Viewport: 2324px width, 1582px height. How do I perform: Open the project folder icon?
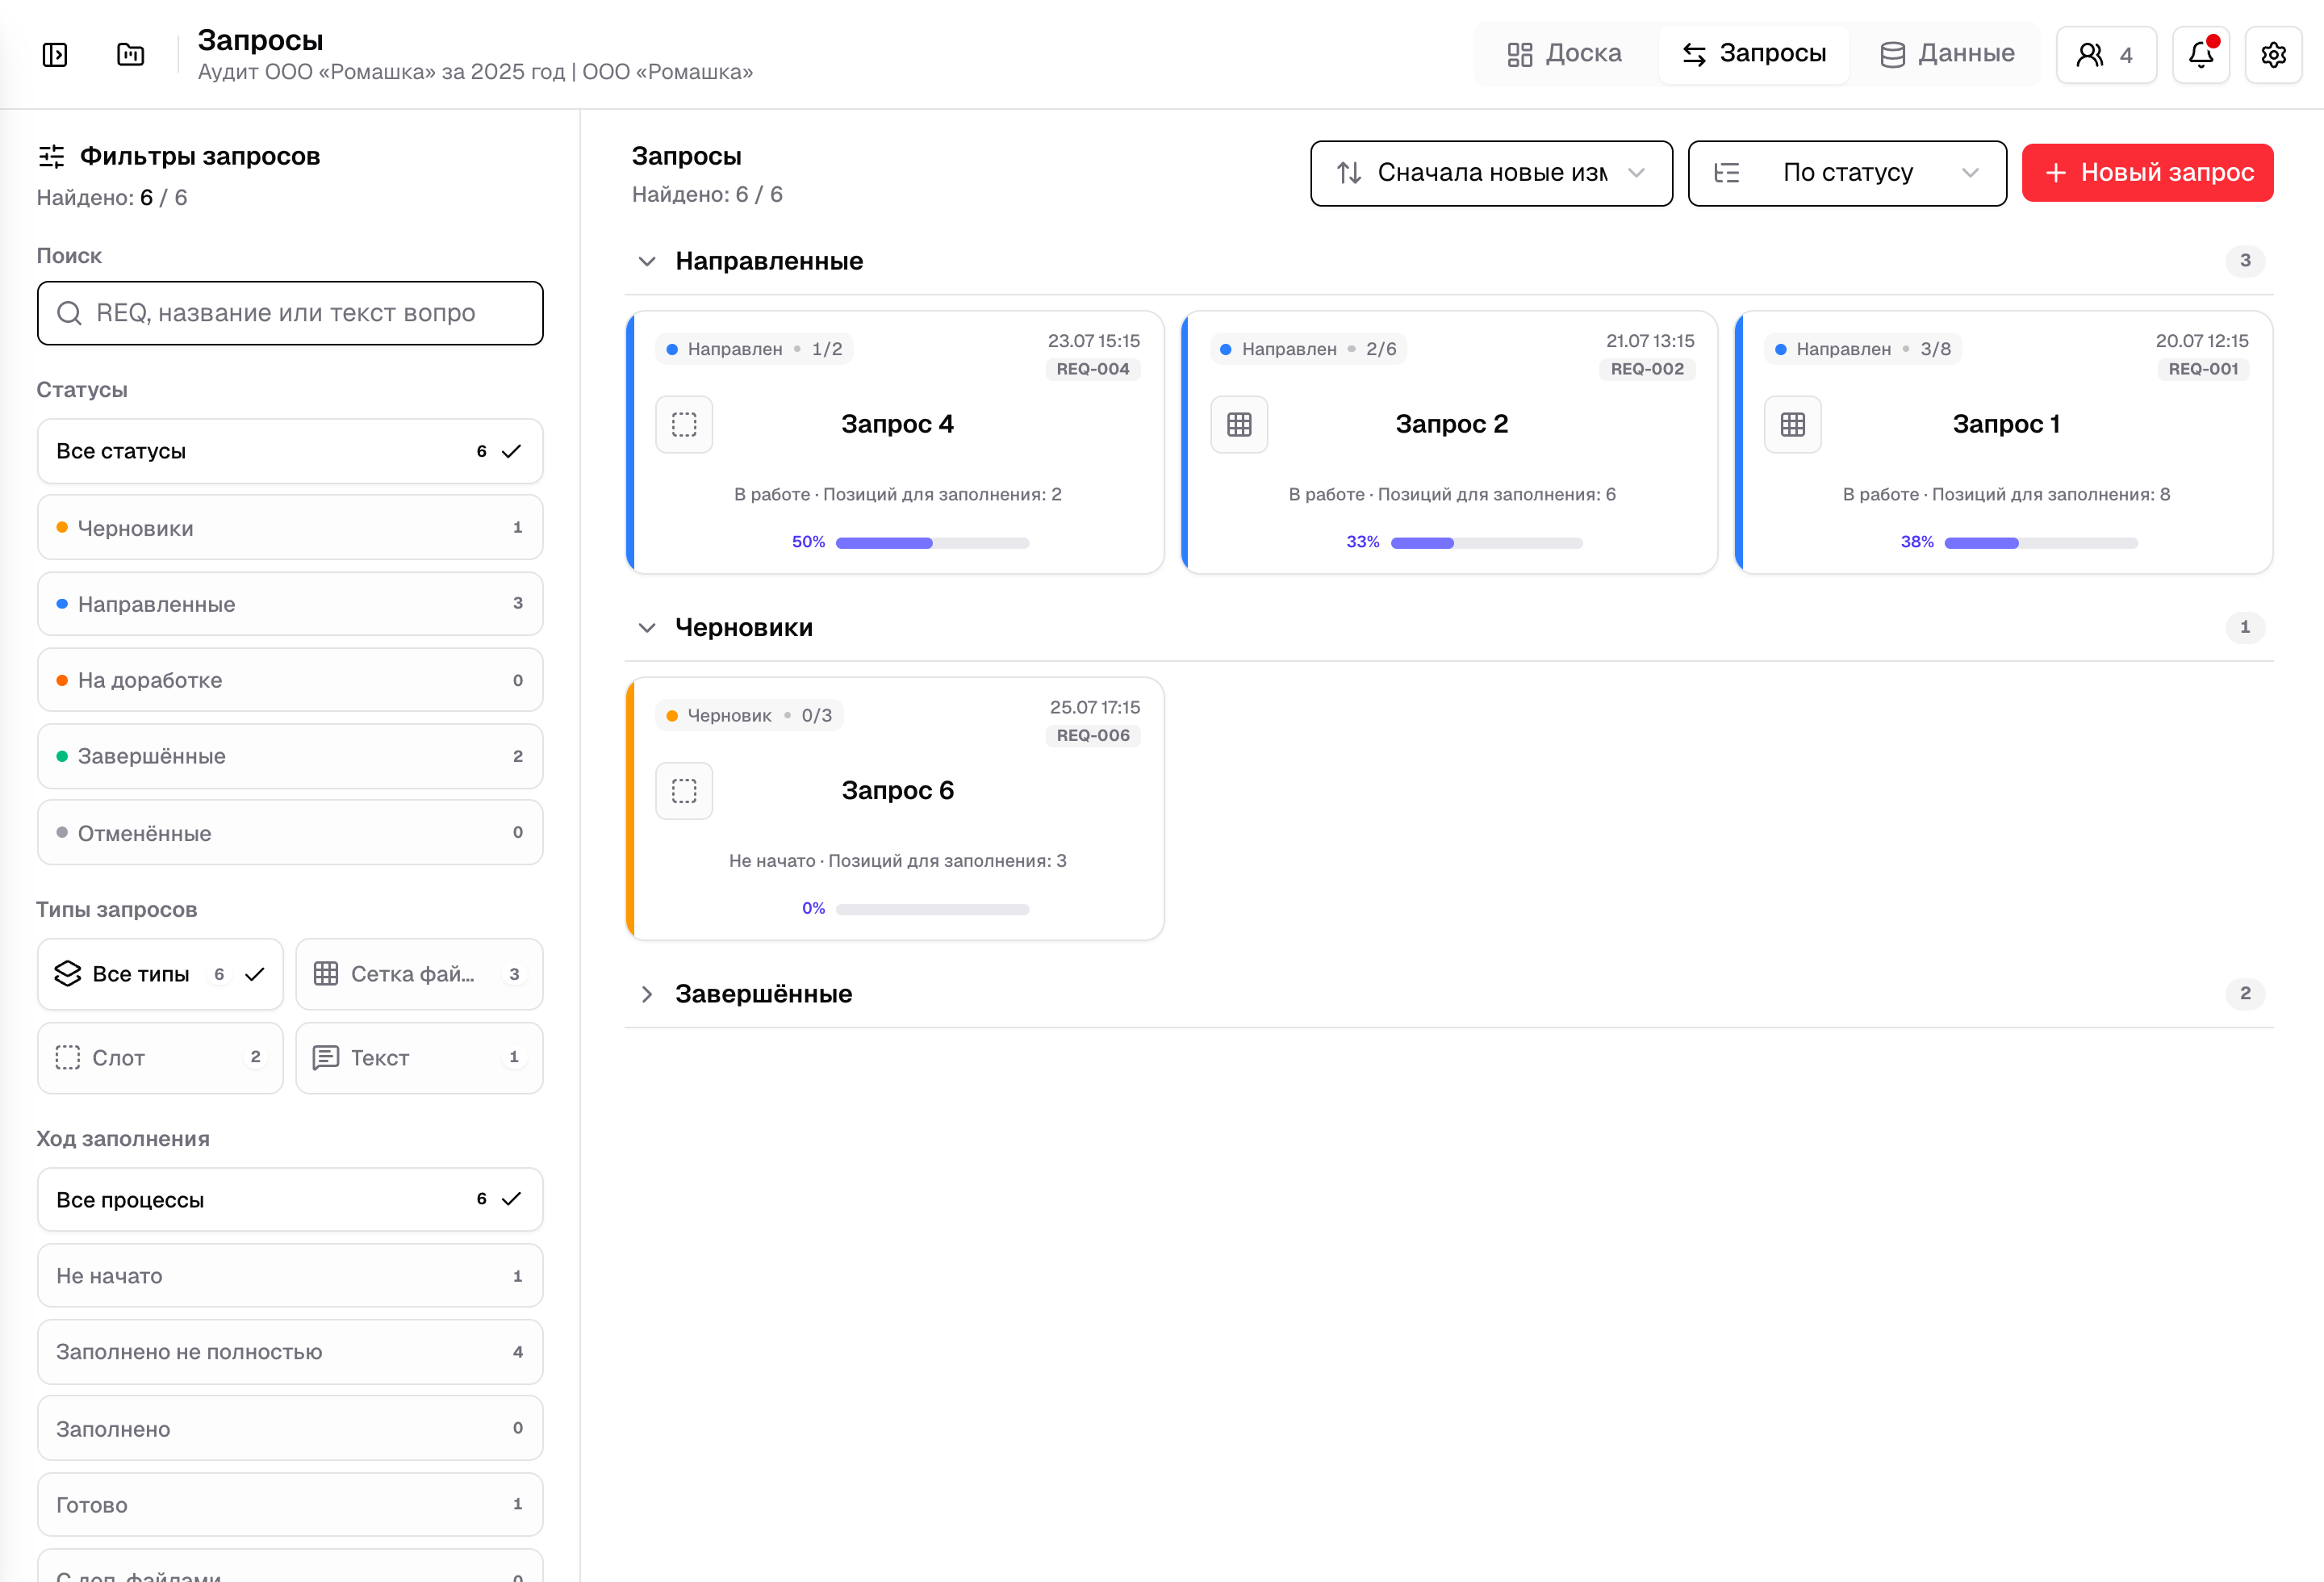(x=131, y=54)
